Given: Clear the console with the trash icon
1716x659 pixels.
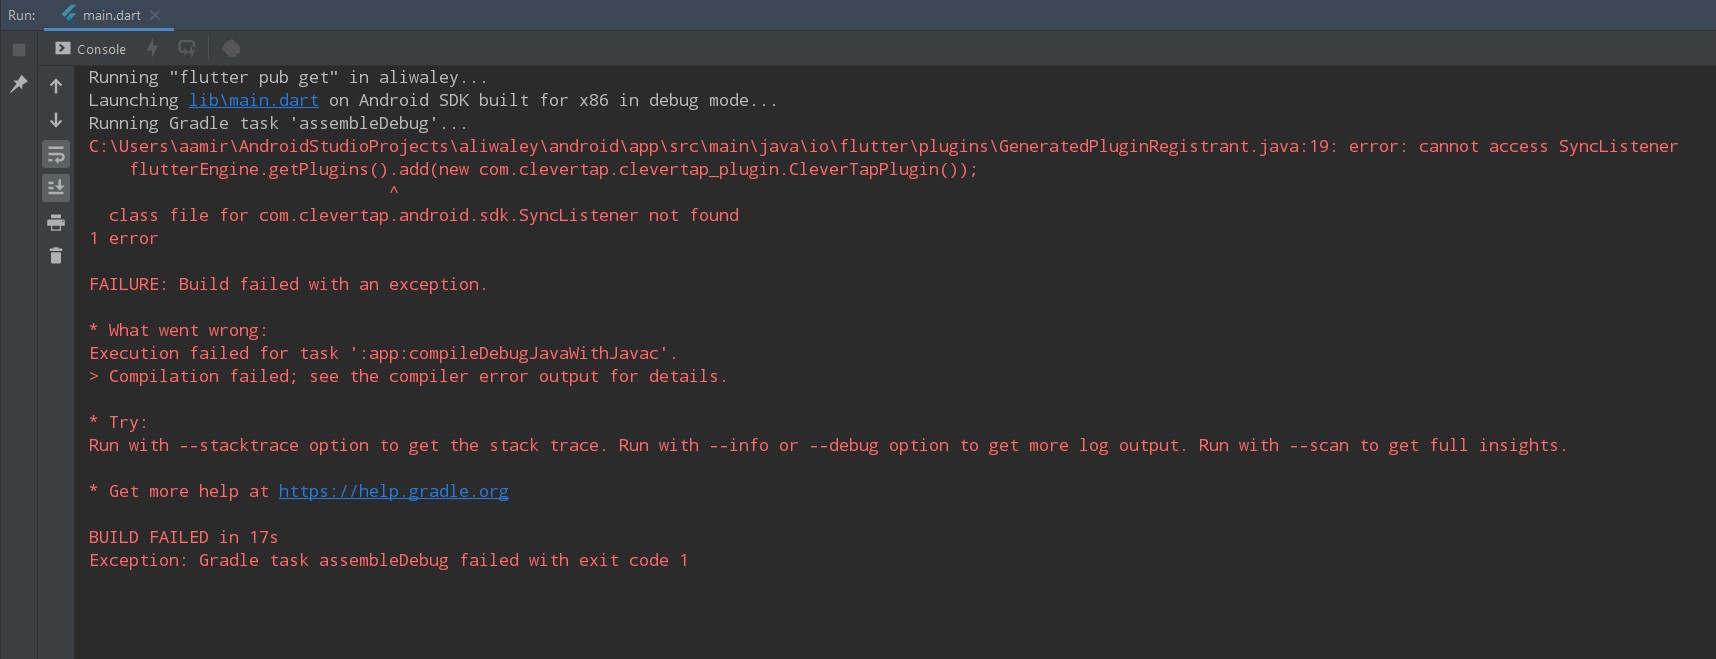Looking at the screenshot, I should tap(56, 256).
